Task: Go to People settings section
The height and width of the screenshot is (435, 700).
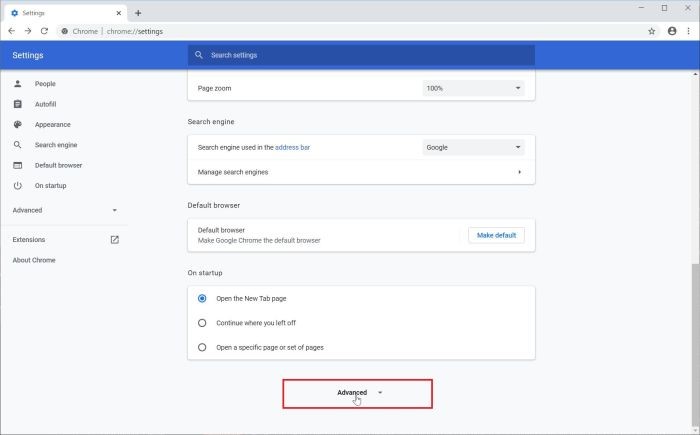Action: [45, 84]
